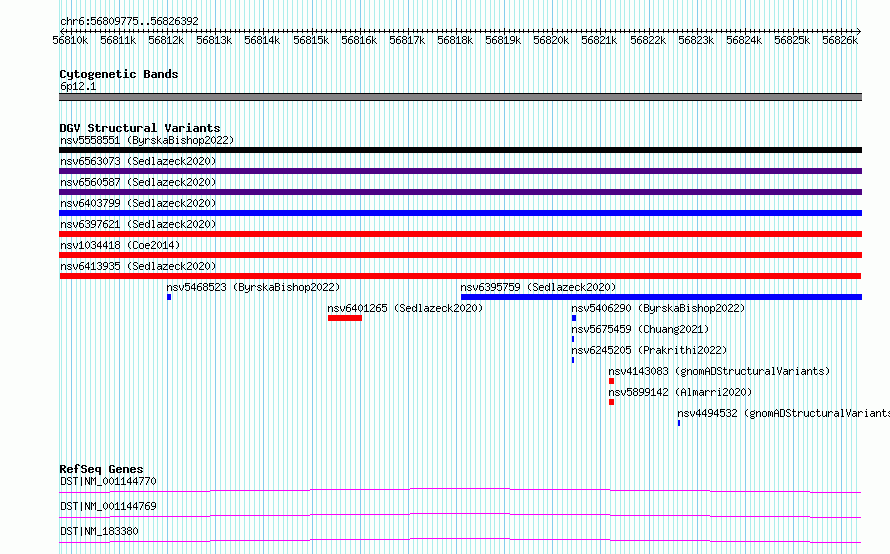The height and width of the screenshot is (554, 890).
Task: Open the DST|NM_001144770 gene label
Action: 108,481
